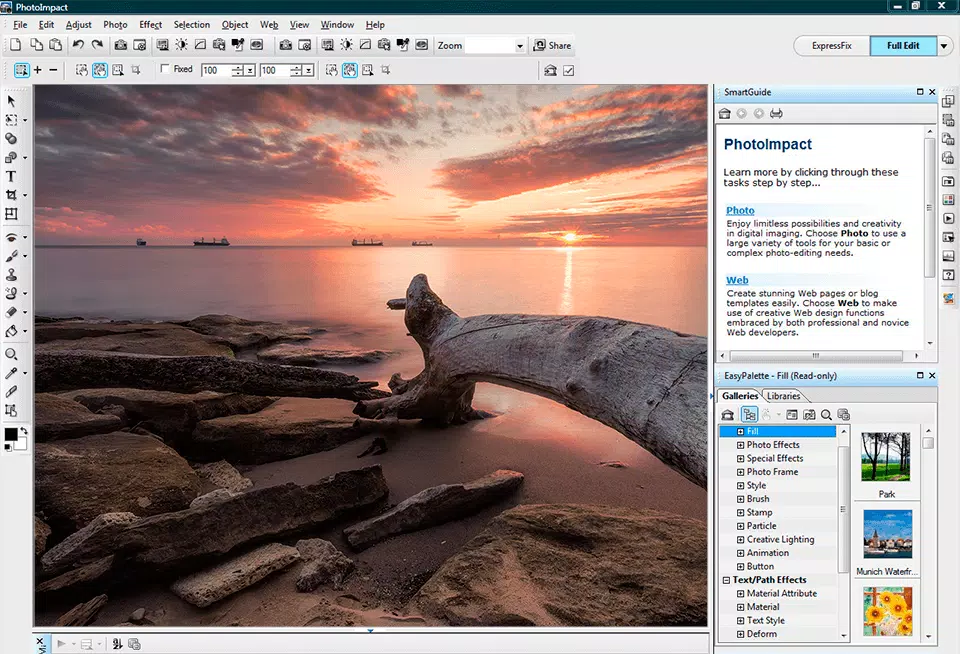Click the New document icon
960x654 pixels.
15,45
